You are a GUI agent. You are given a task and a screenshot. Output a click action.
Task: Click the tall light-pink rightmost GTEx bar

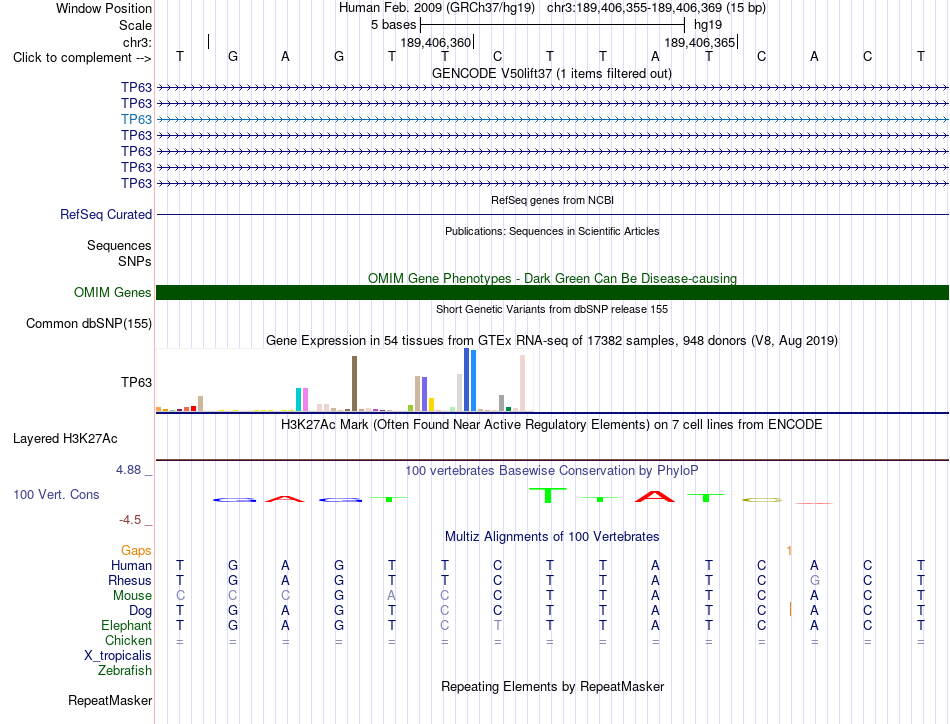523,383
